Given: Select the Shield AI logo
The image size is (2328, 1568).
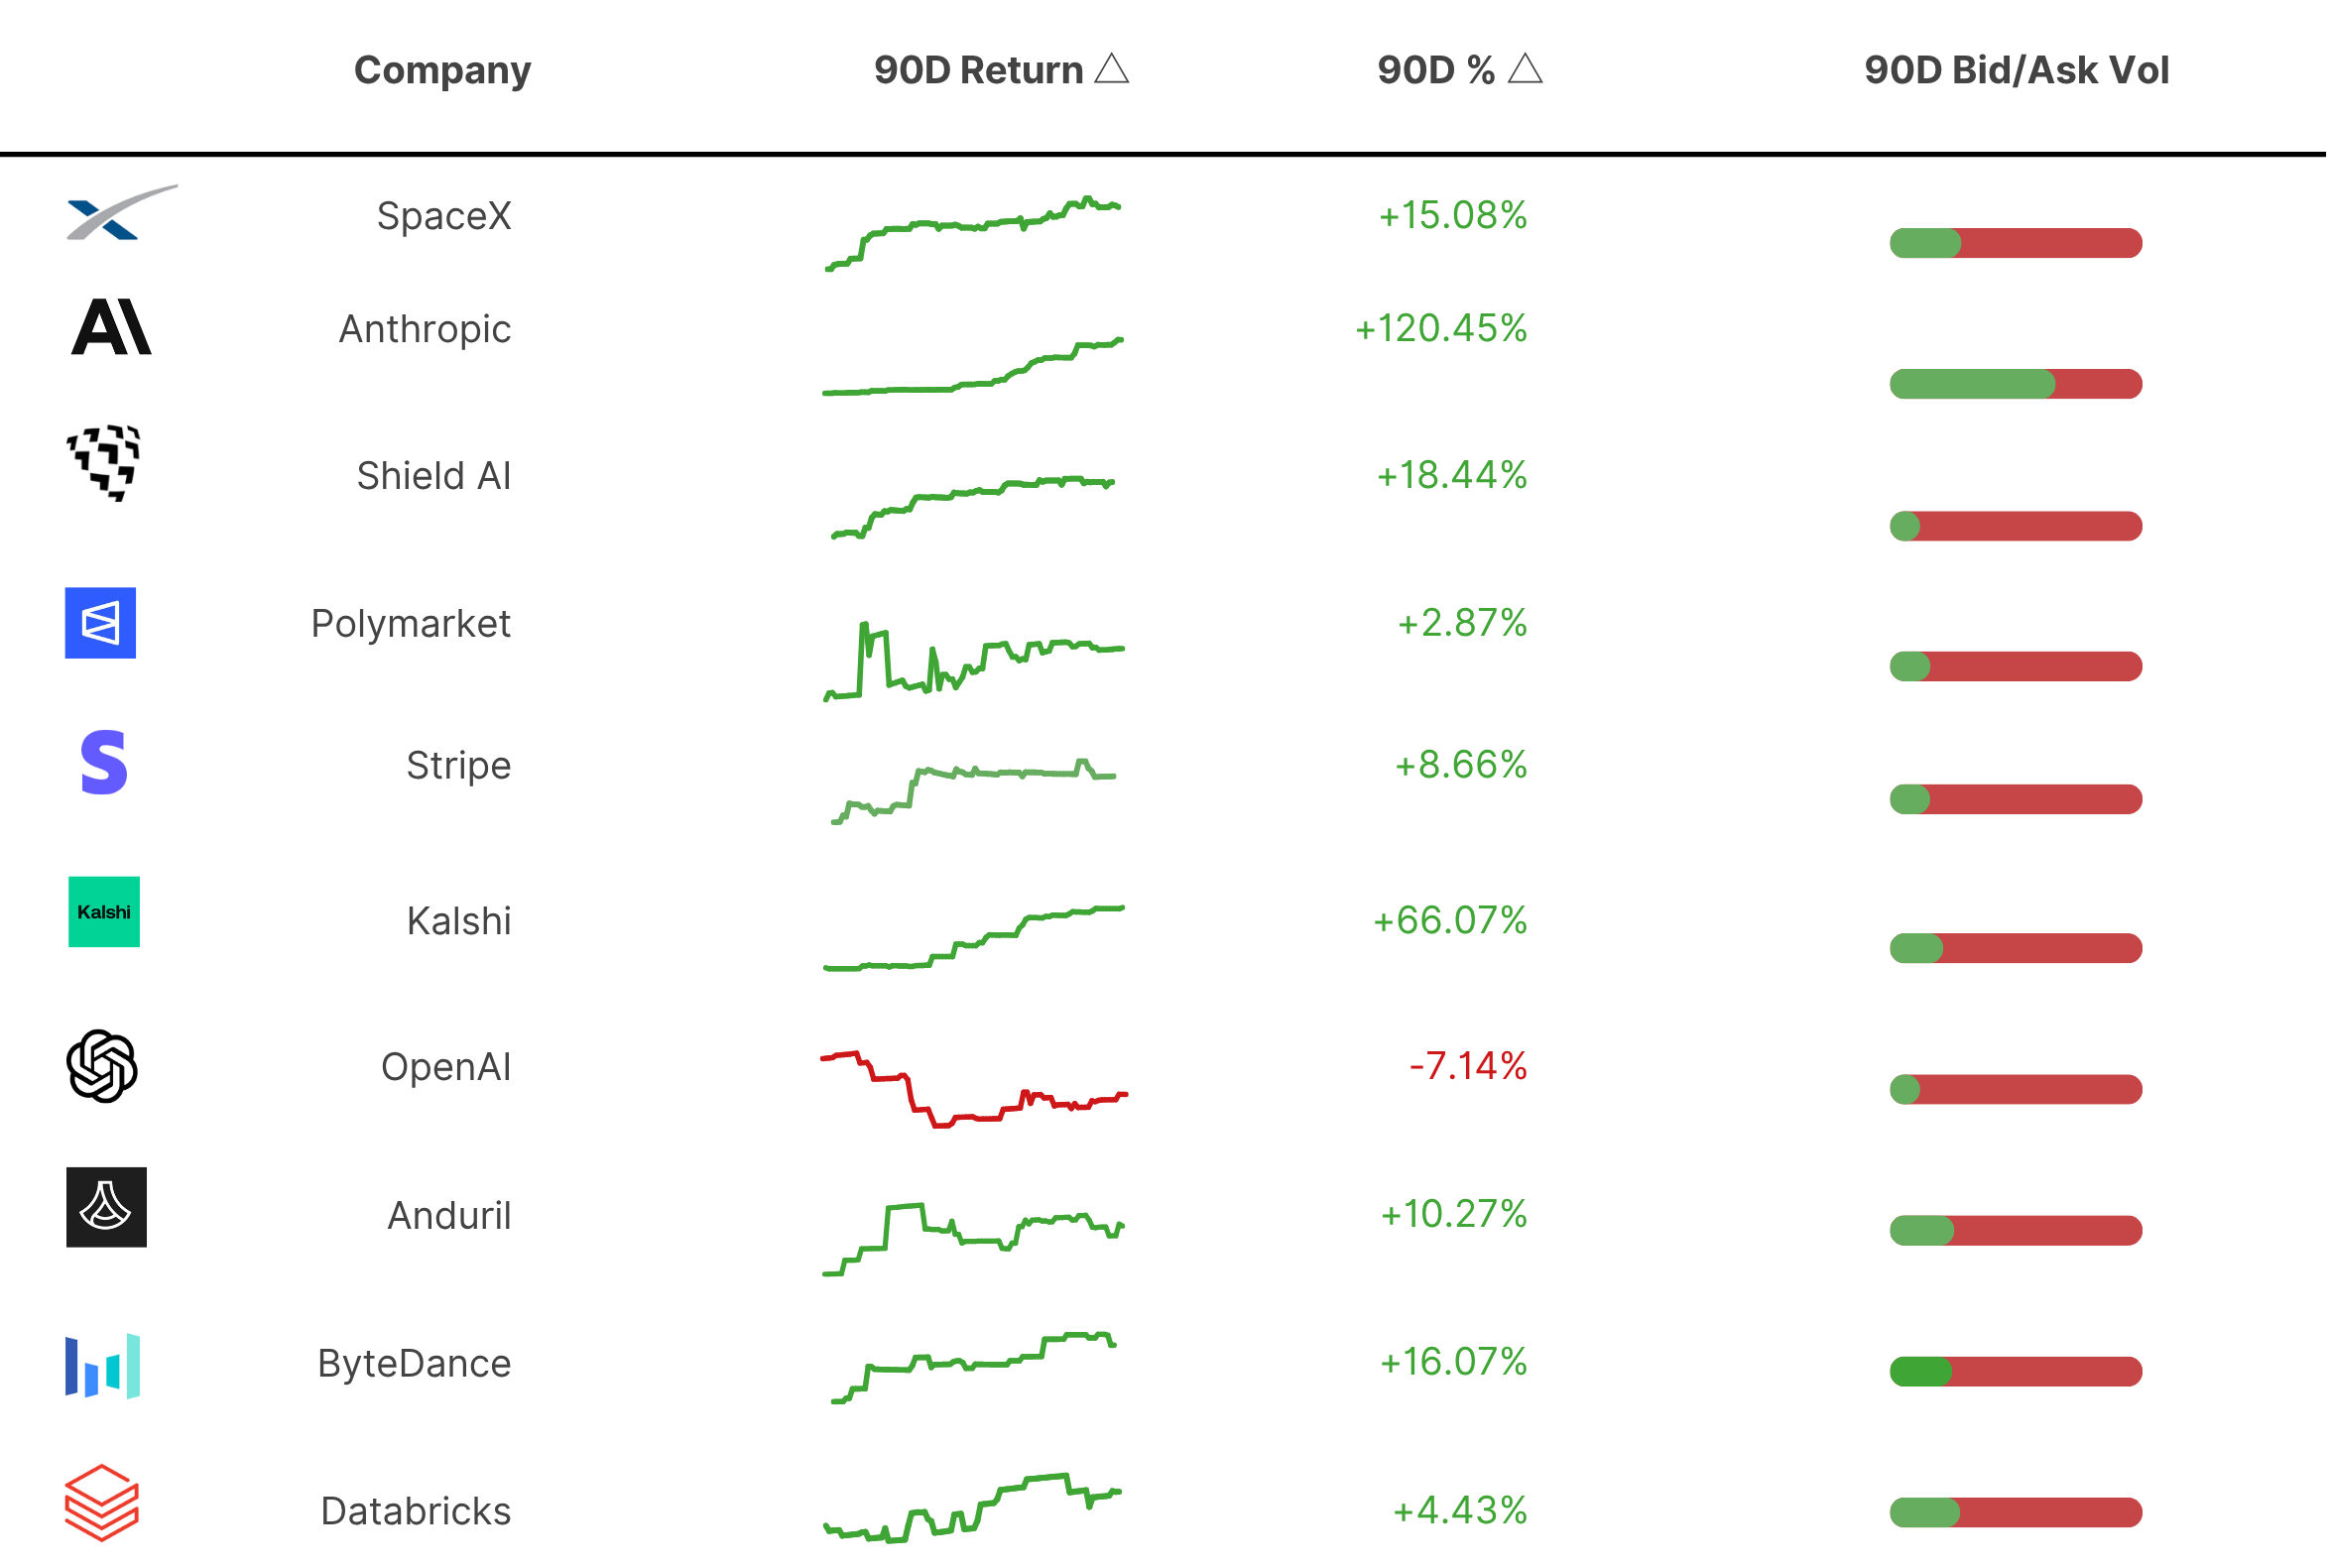Looking at the screenshot, I should [104, 463].
